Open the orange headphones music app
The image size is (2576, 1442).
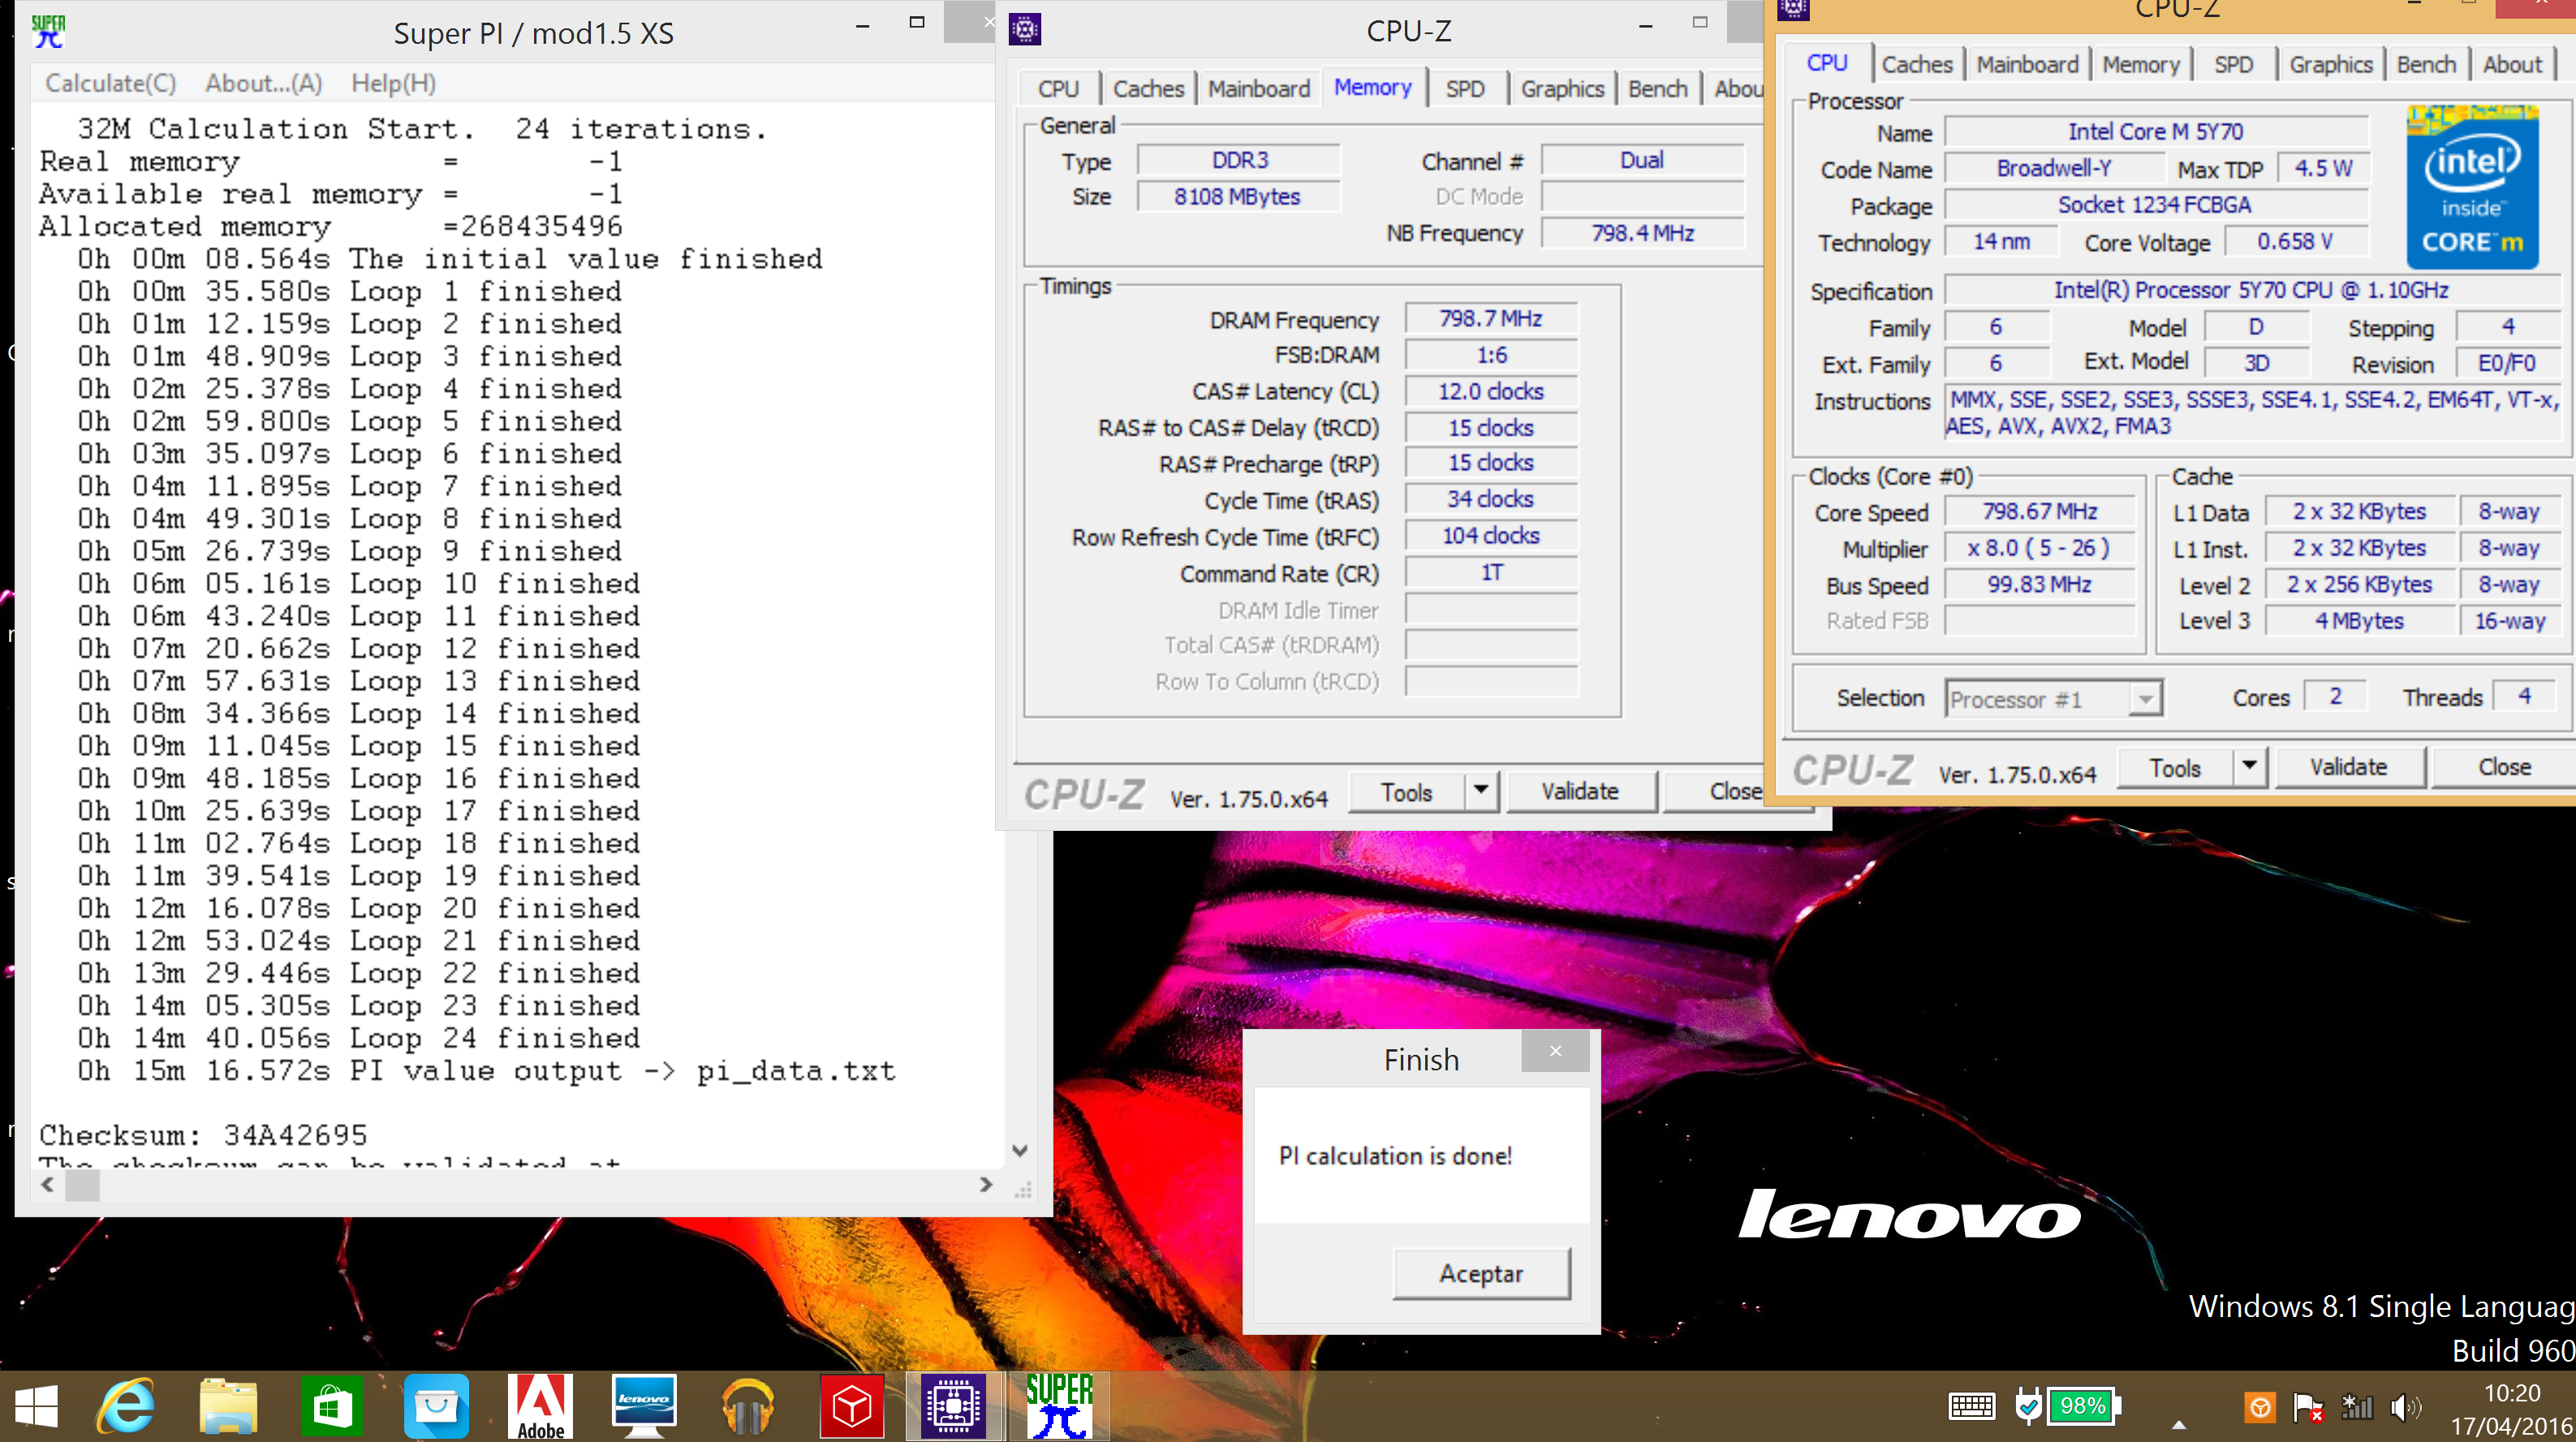click(x=748, y=1407)
